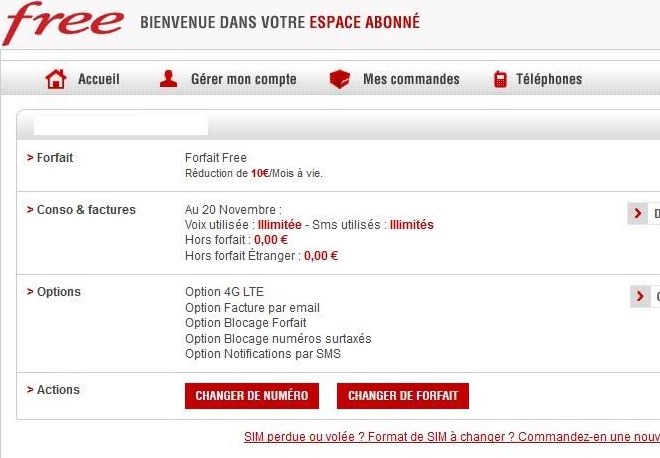The height and width of the screenshot is (458, 660).
Task: Click the Gérer mon compte person icon
Action: pos(169,79)
